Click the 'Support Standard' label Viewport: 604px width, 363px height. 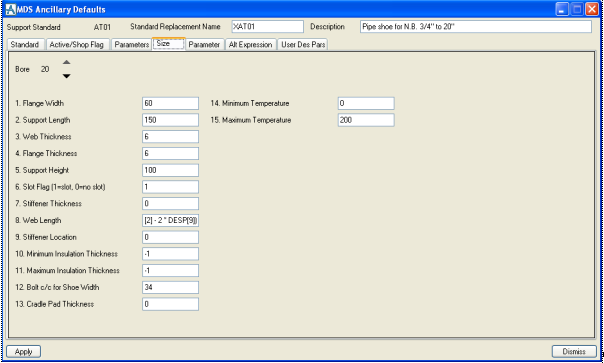34,27
